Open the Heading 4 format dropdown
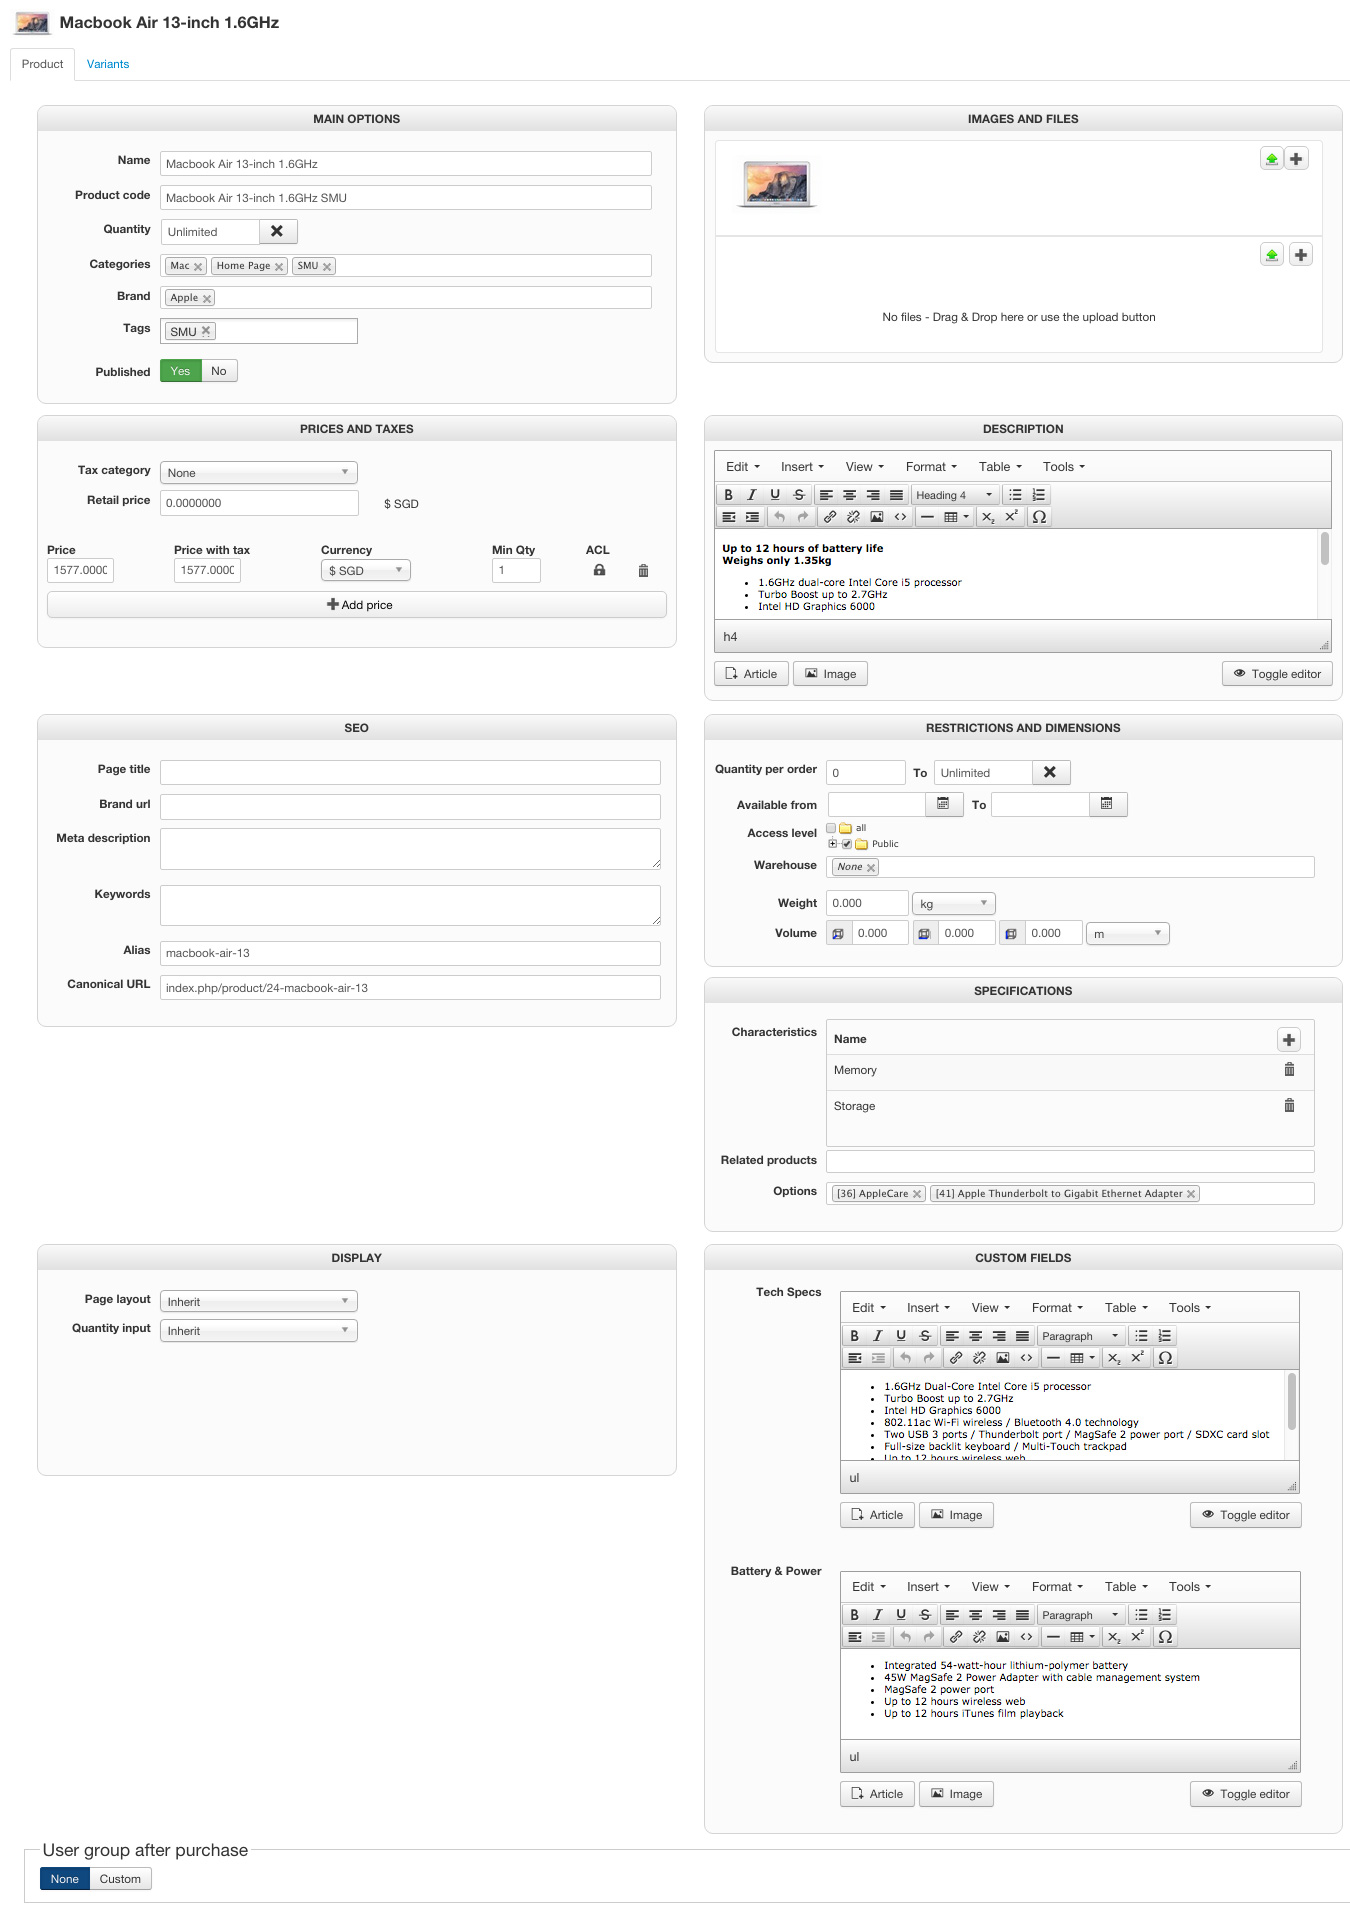1350x1921 pixels. coord(955,495)
